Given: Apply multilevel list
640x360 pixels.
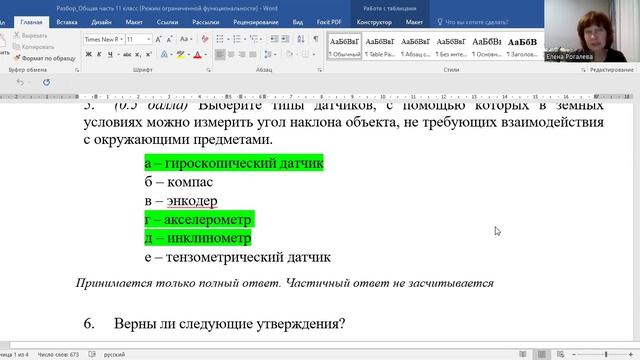Looking at the screenshot, I should click(x=254, y=39).
